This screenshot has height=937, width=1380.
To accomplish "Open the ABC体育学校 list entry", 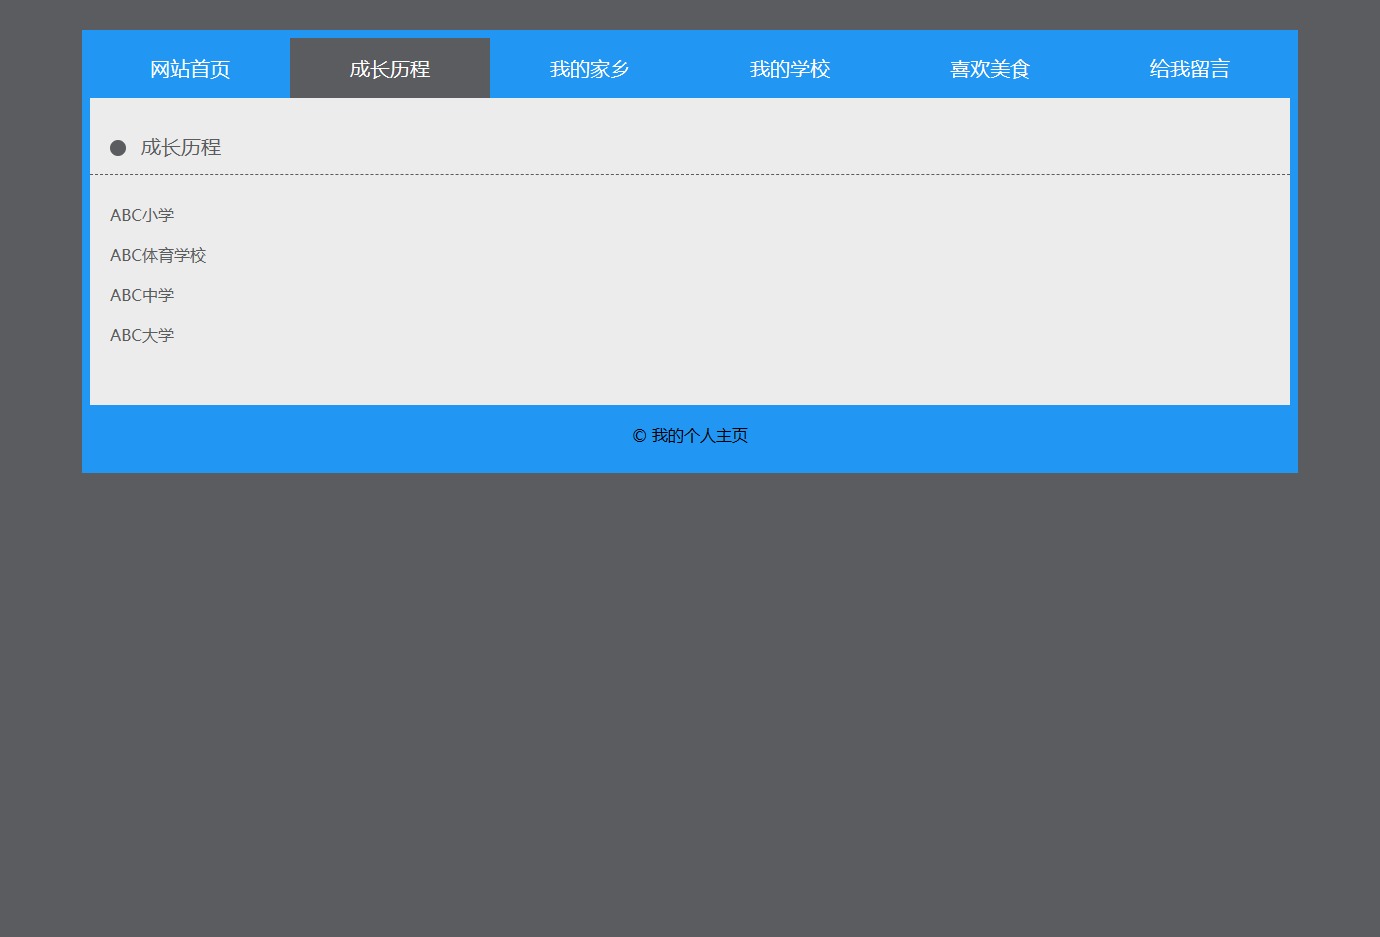I will [x=158, y=255].
